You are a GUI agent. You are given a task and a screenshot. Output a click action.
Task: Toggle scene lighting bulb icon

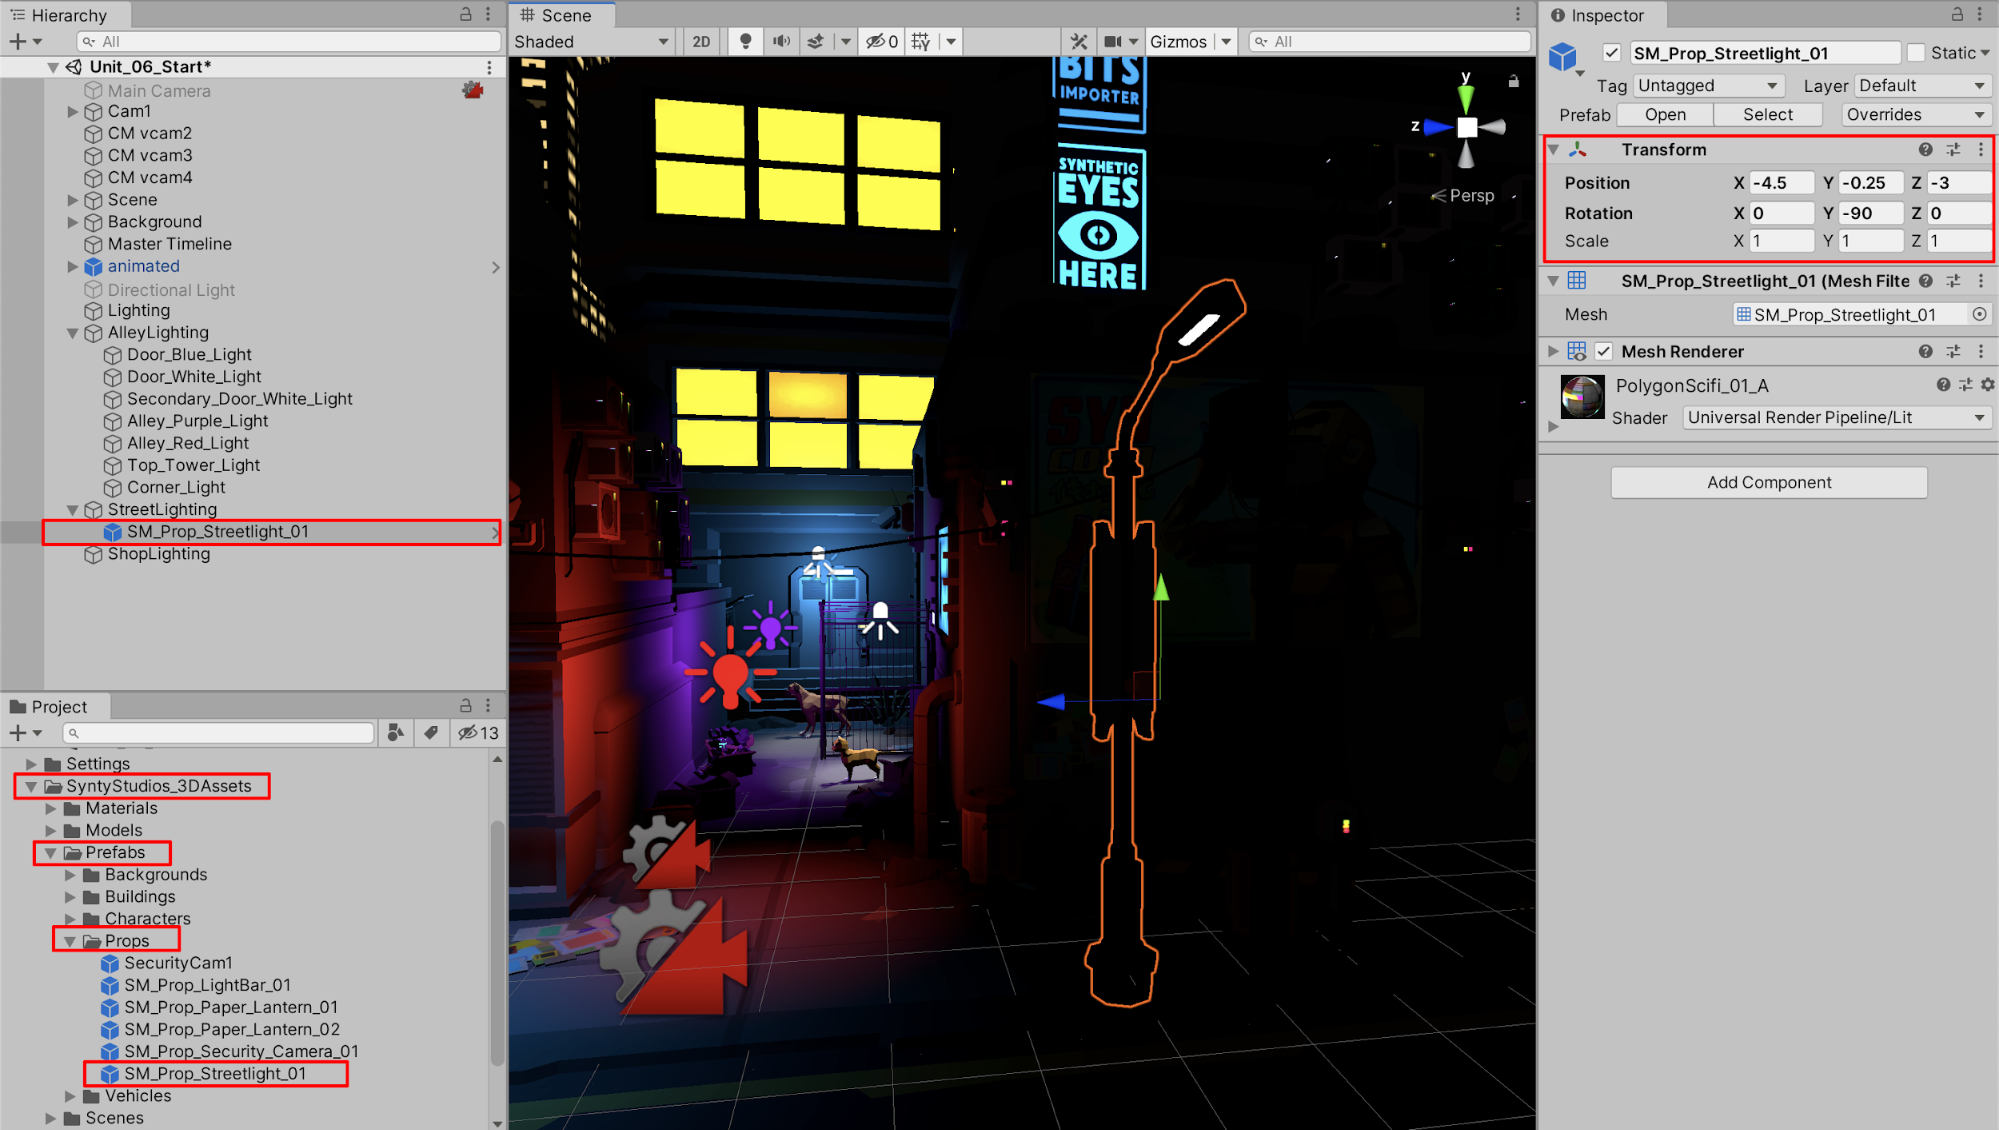[x=745, y=41]
